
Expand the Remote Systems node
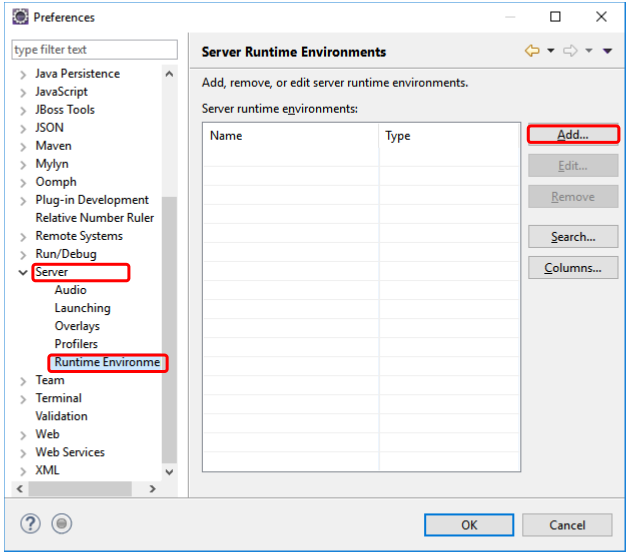(x=23, y=237)
